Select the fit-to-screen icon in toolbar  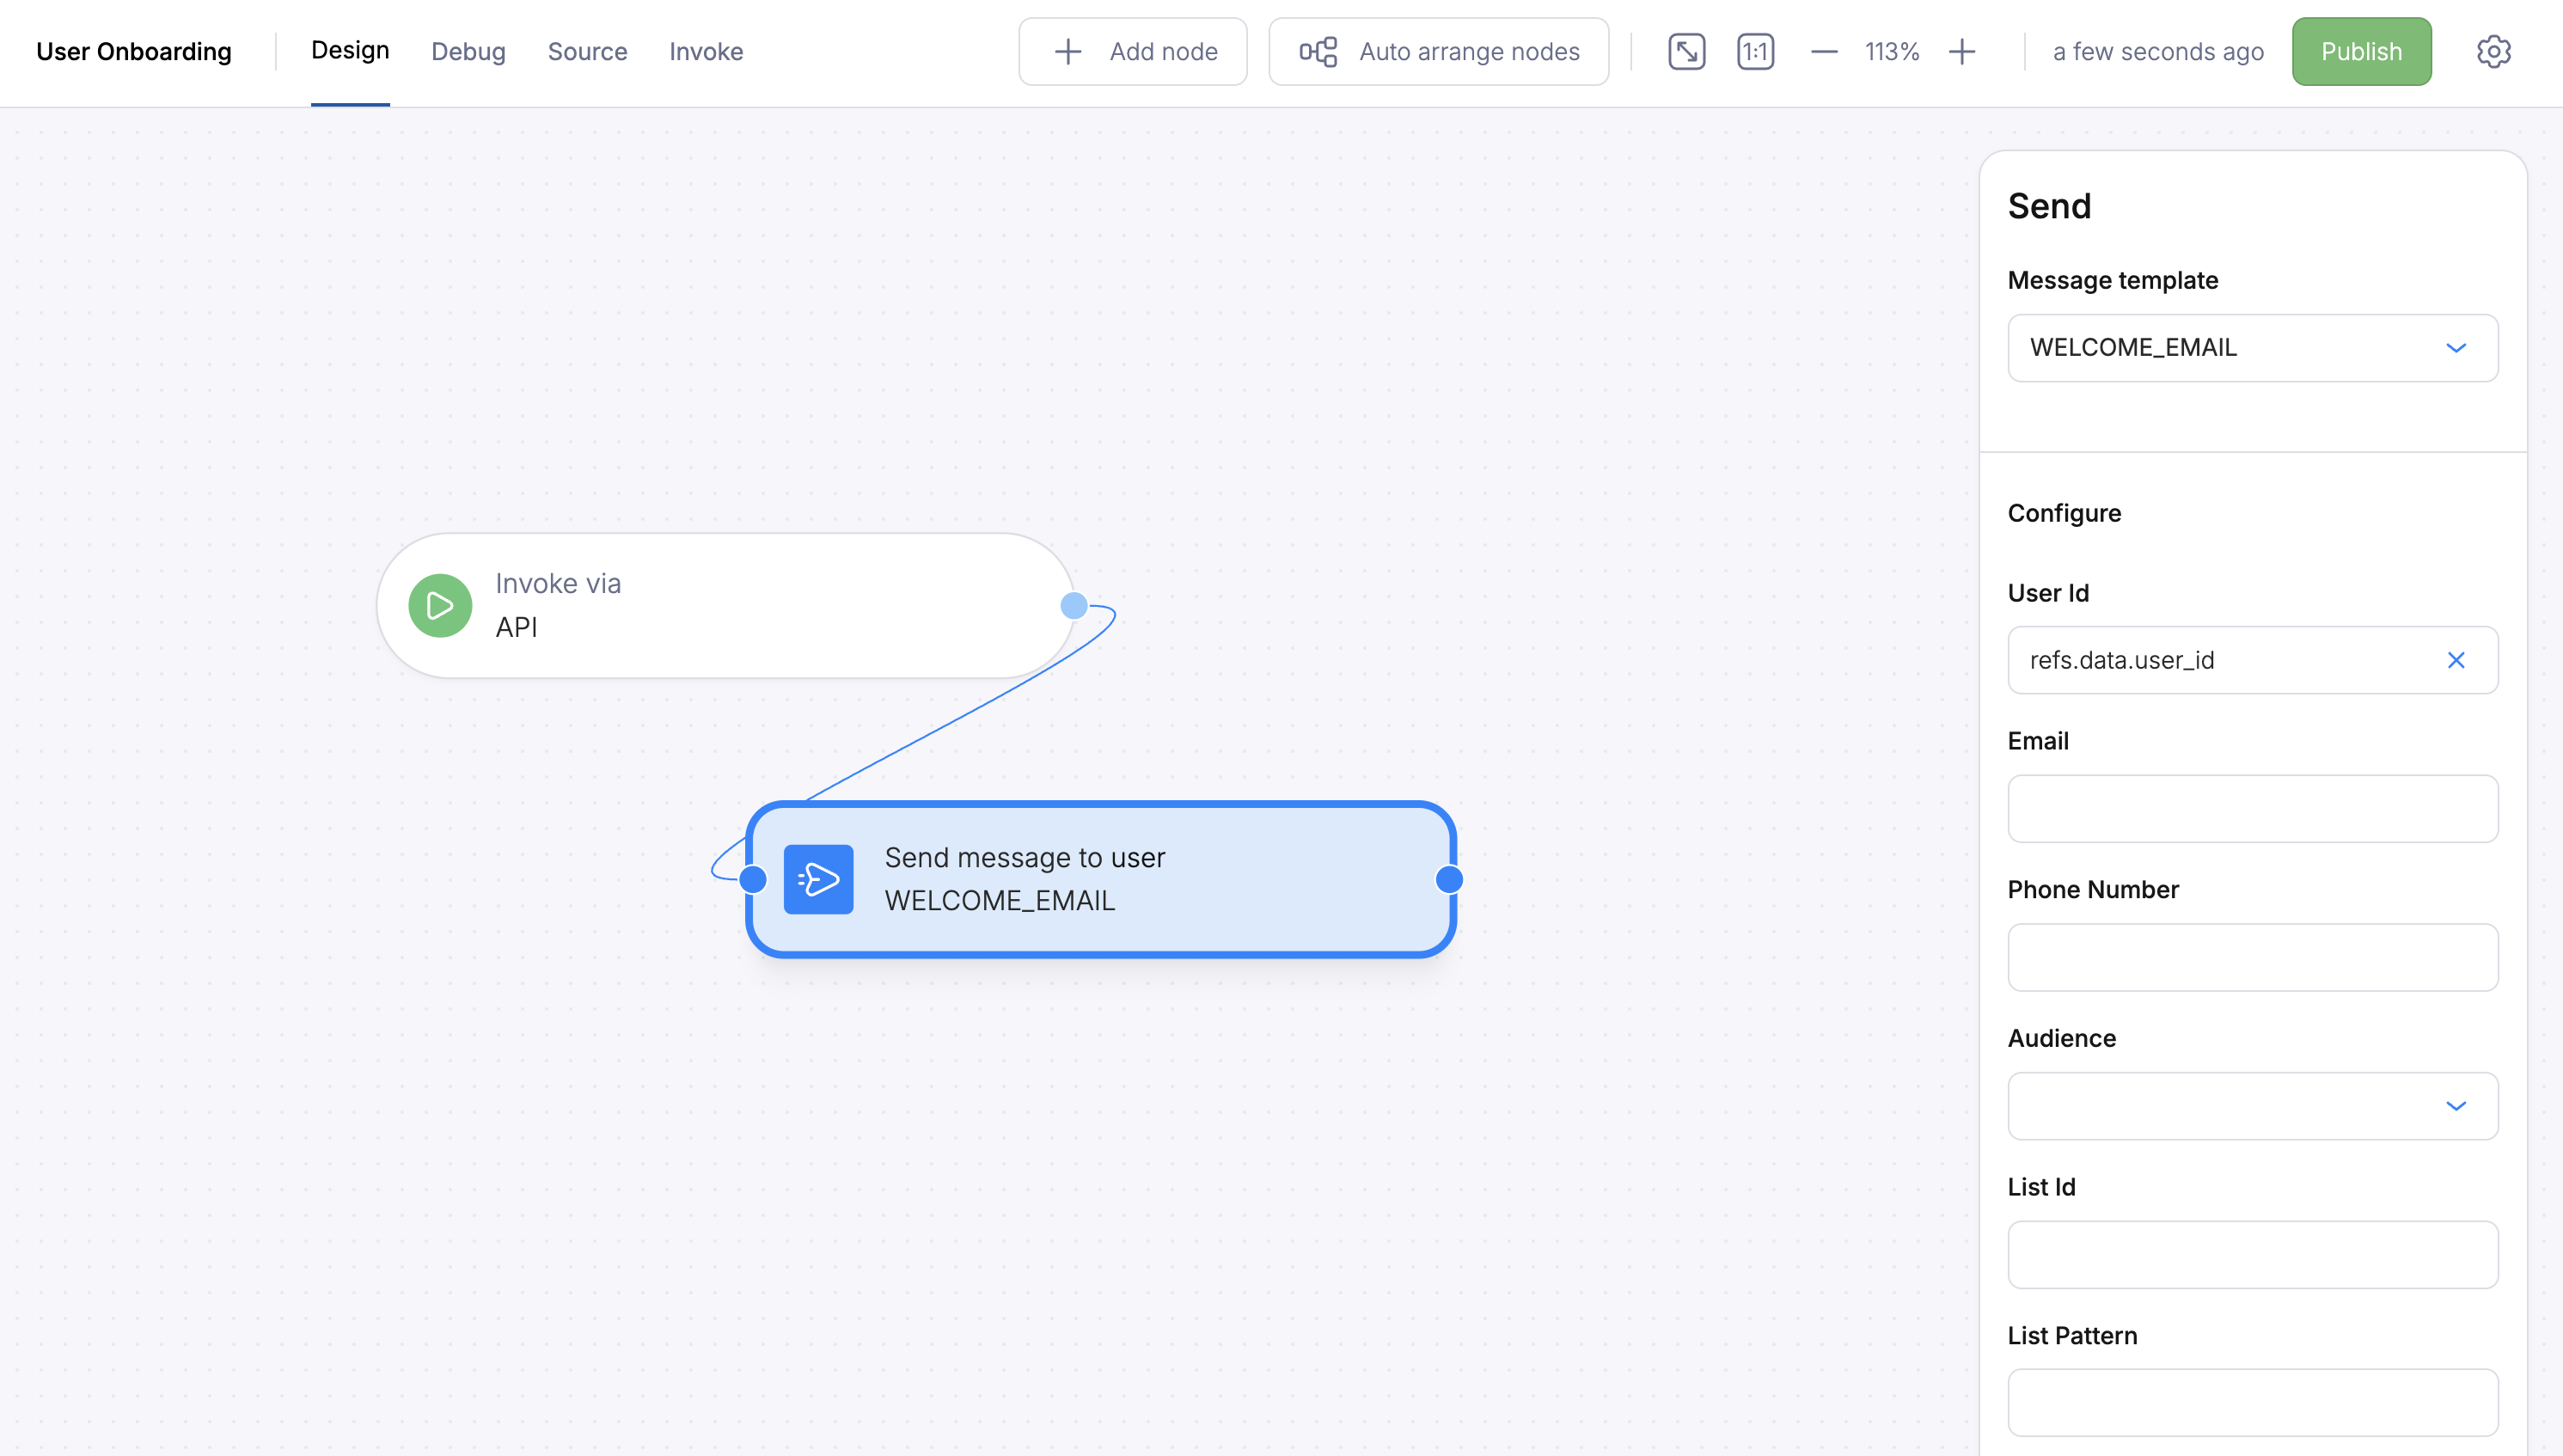pyautogui.click(x=1687, y=51)
